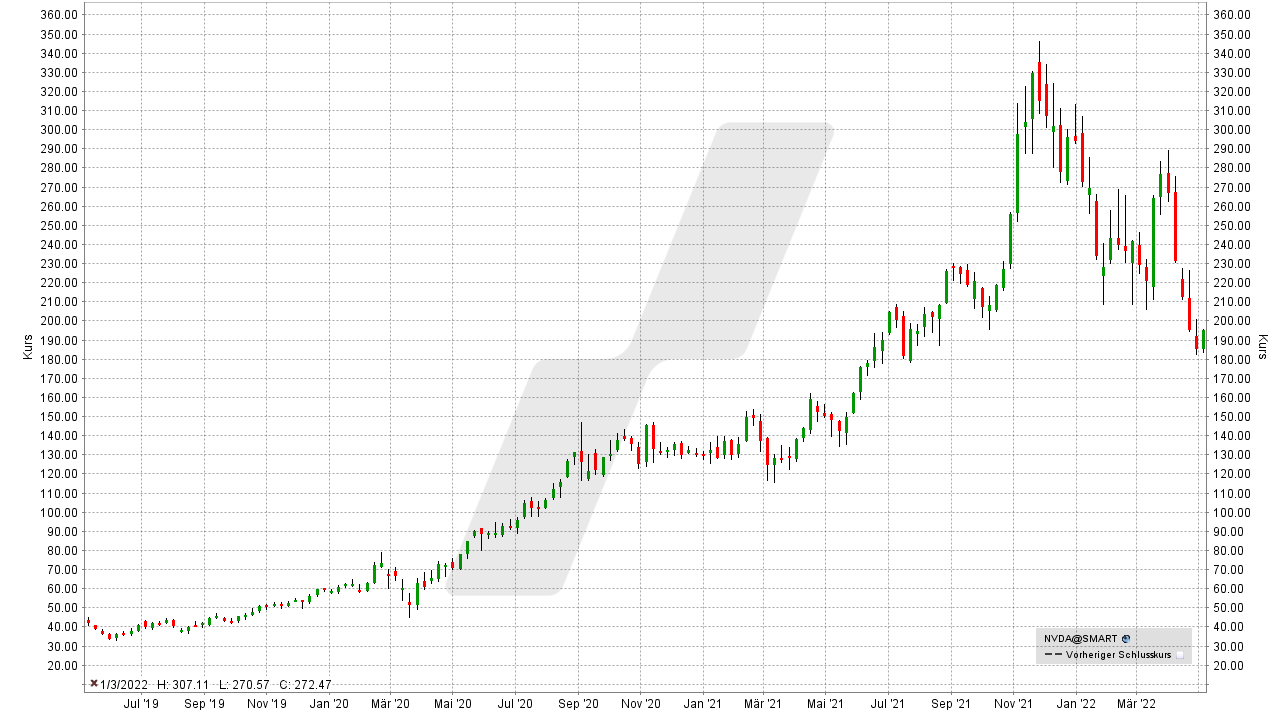This screenshot has height=718, width=1279.
Task: Click the blue globe icon beside NVDA@SMART
Action: (x=1126, y=638)
